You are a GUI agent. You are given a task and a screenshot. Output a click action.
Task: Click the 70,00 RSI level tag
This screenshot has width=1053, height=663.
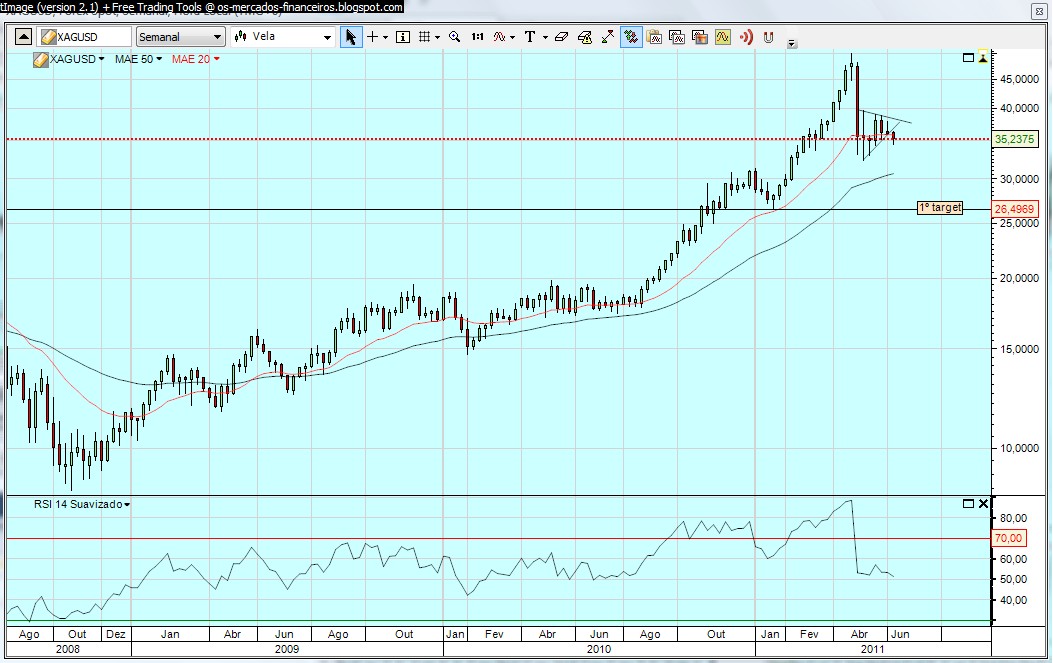[1009, 538]
